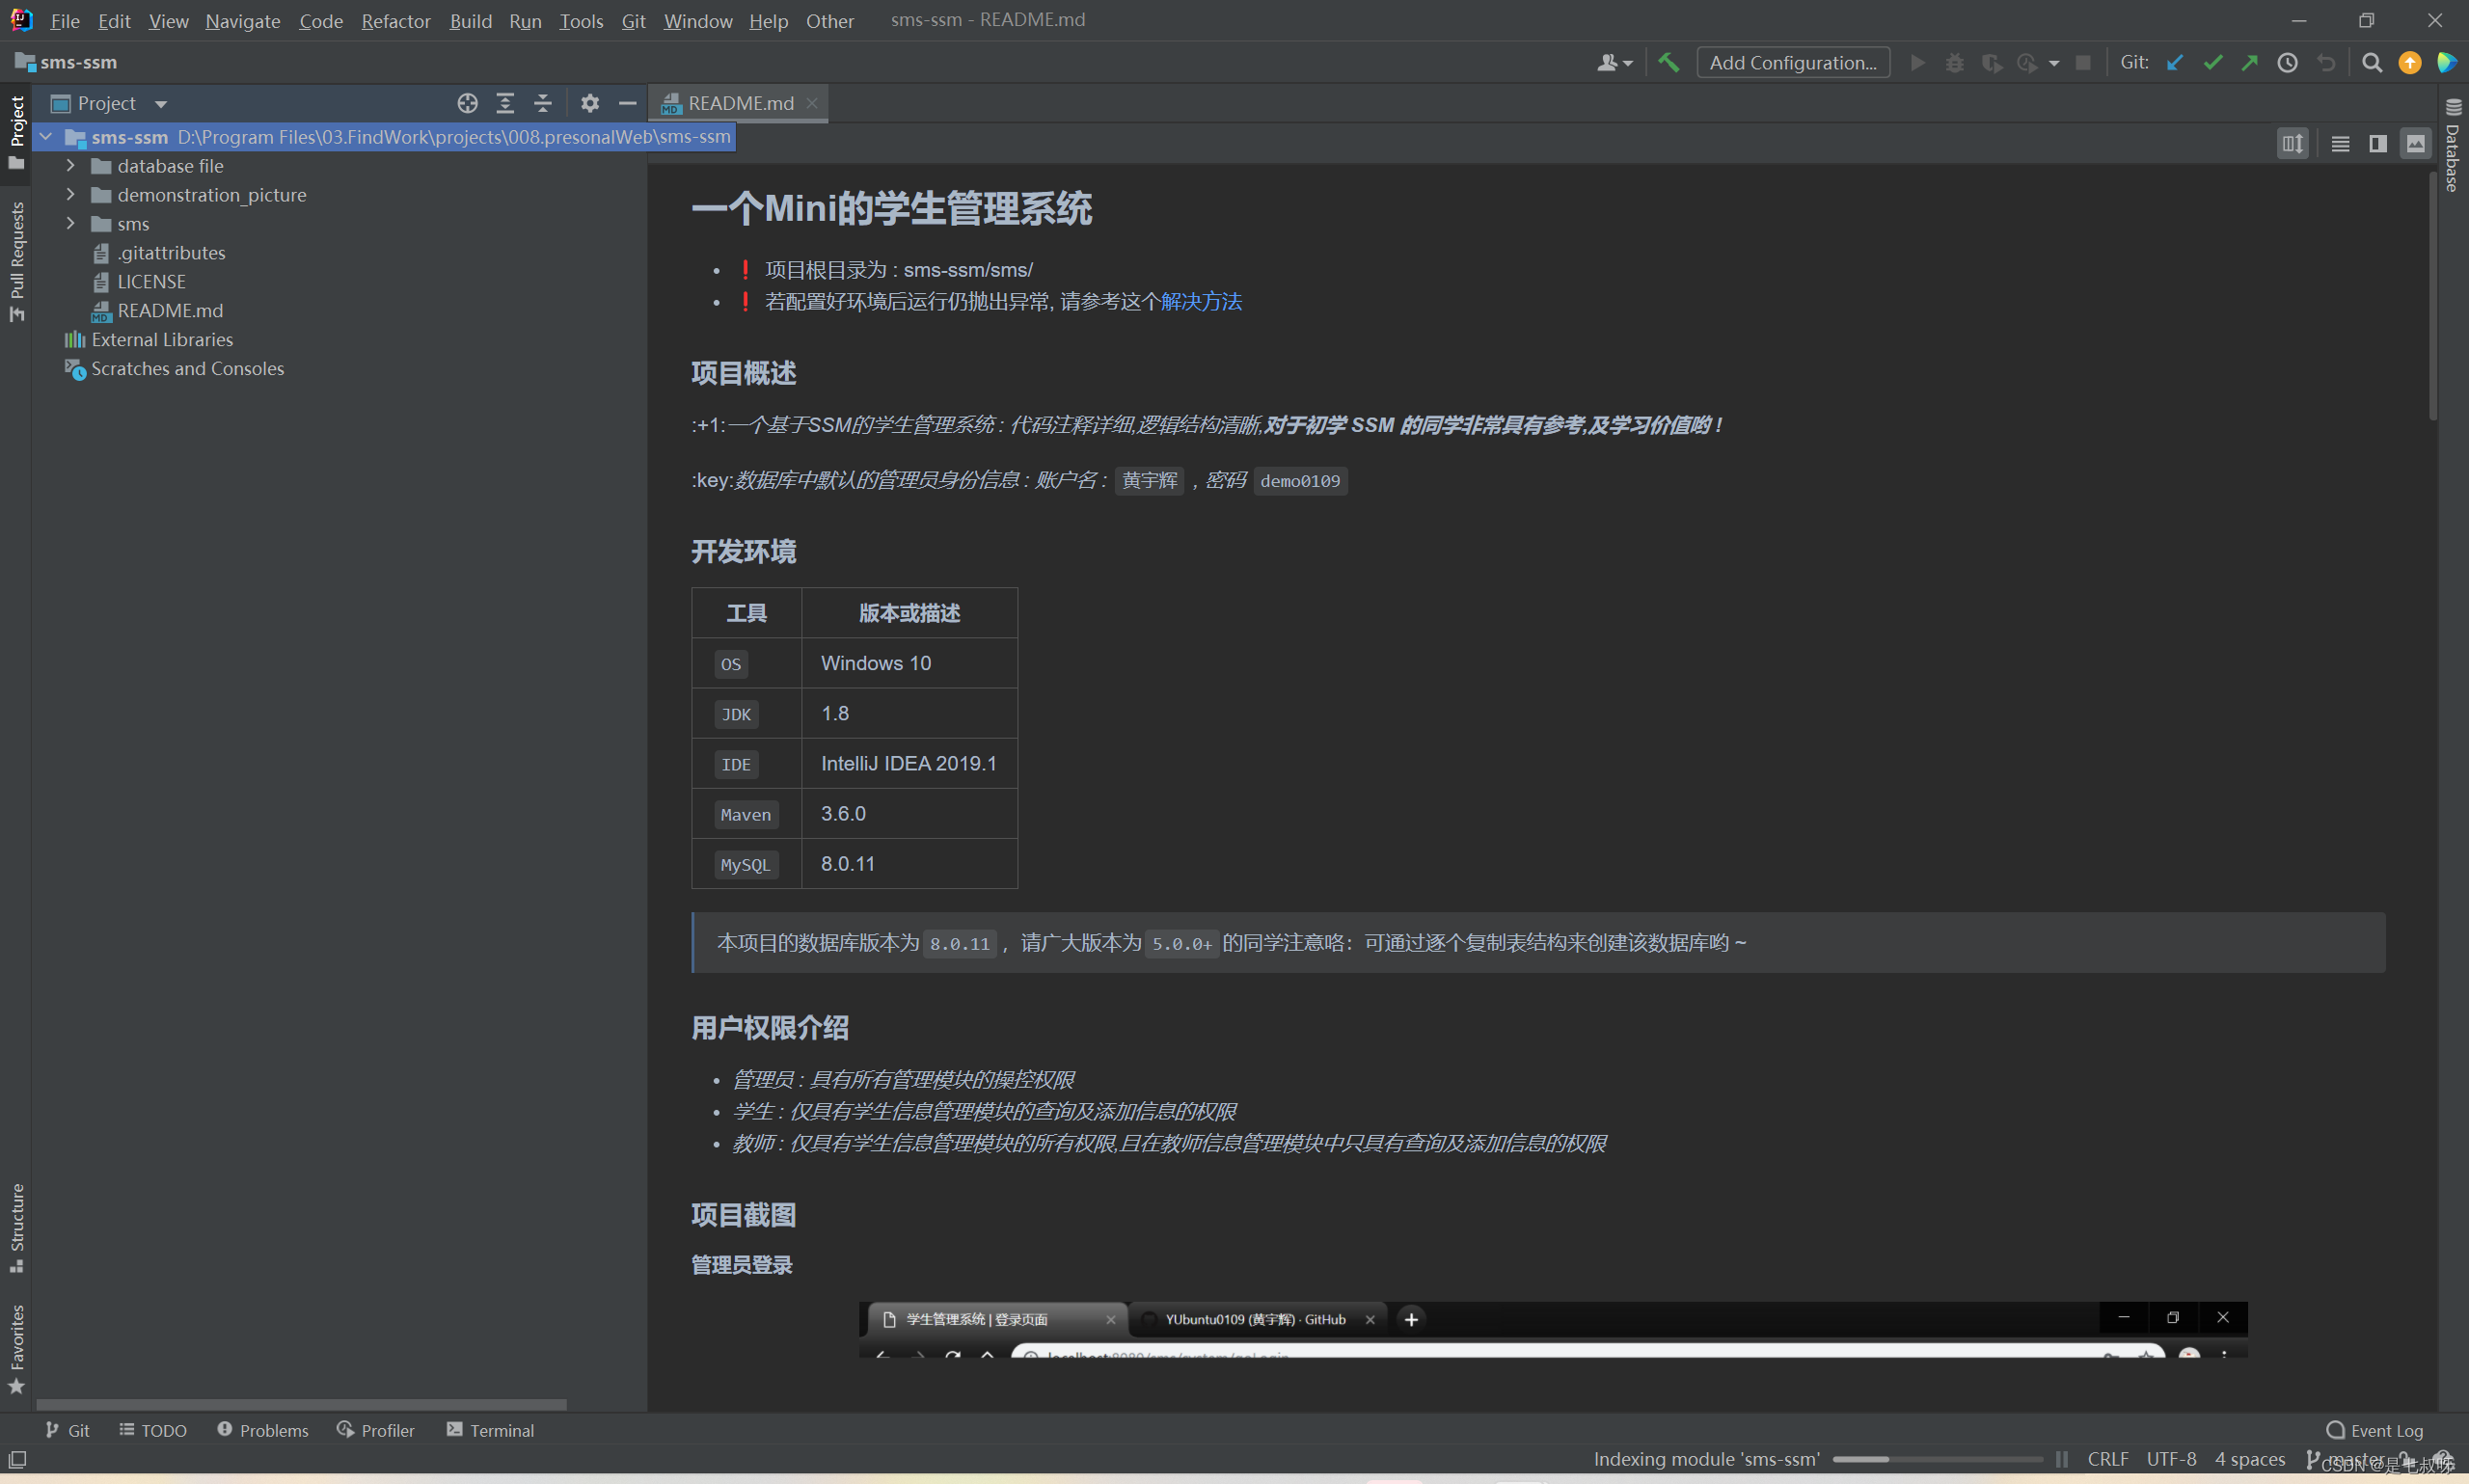
Task: Switch to editor and preview view
Action: pos(2378,144)
